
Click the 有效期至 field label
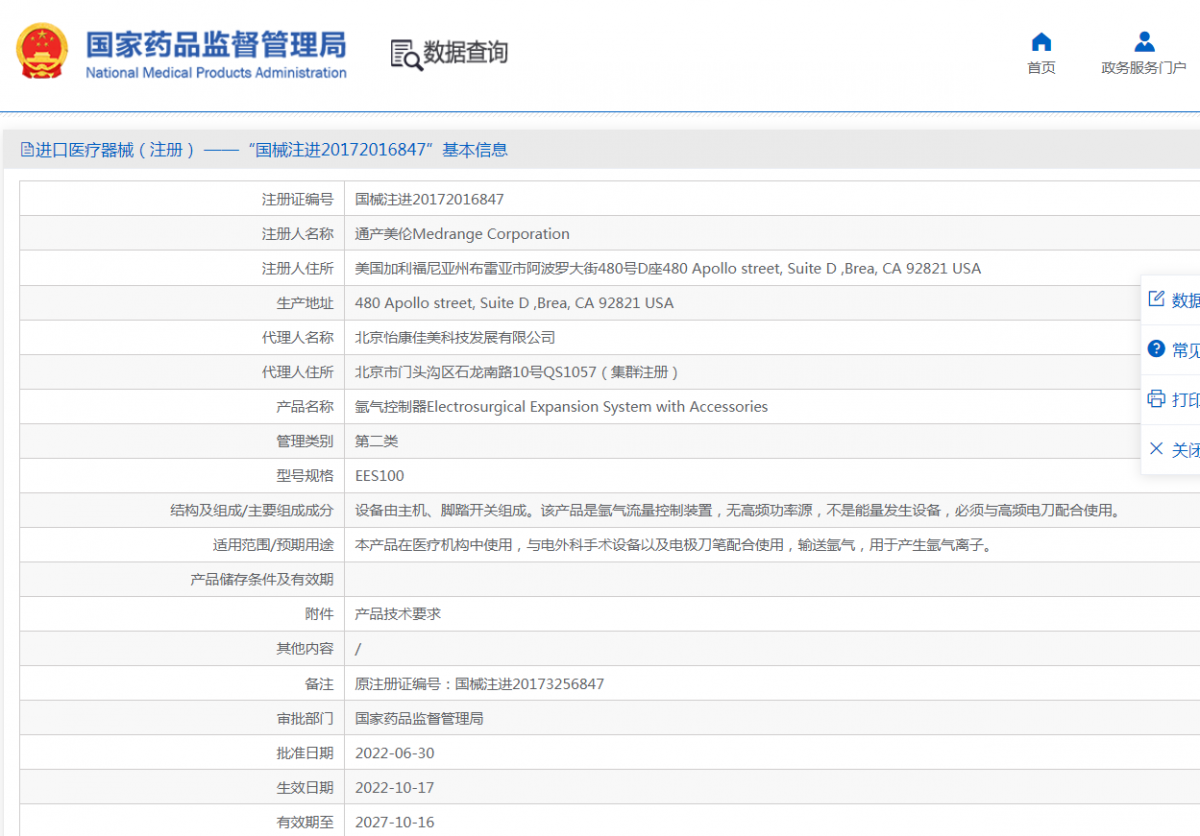click(305, 822)
